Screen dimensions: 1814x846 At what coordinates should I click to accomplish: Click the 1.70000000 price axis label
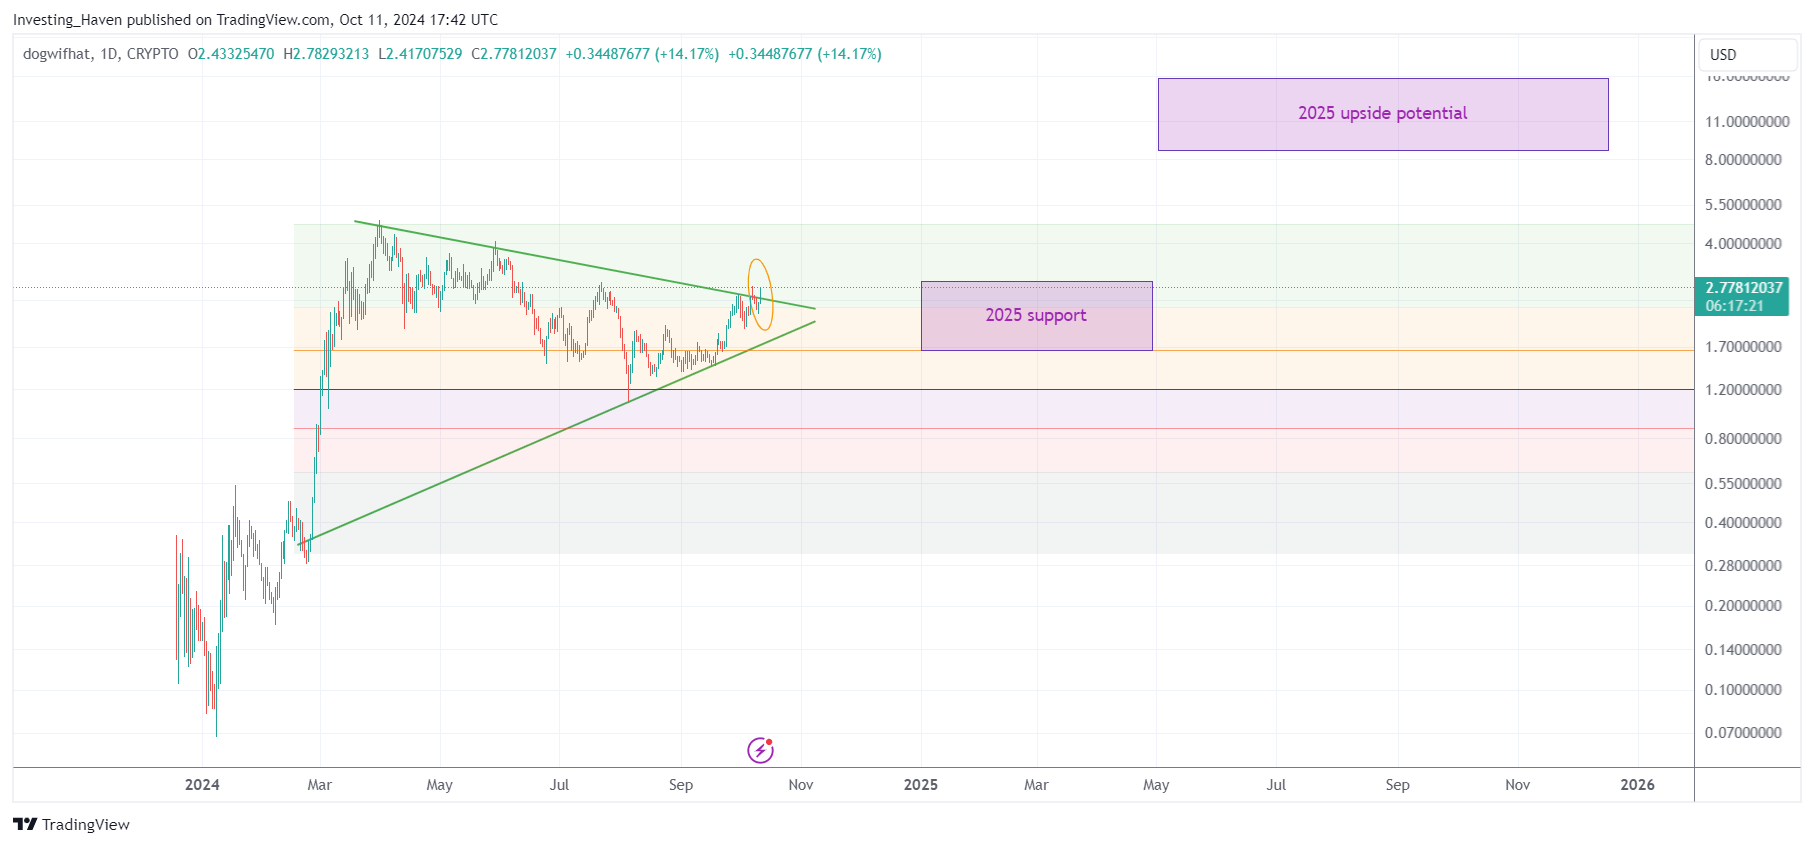pyautogui.click(x=1743, y=347)
